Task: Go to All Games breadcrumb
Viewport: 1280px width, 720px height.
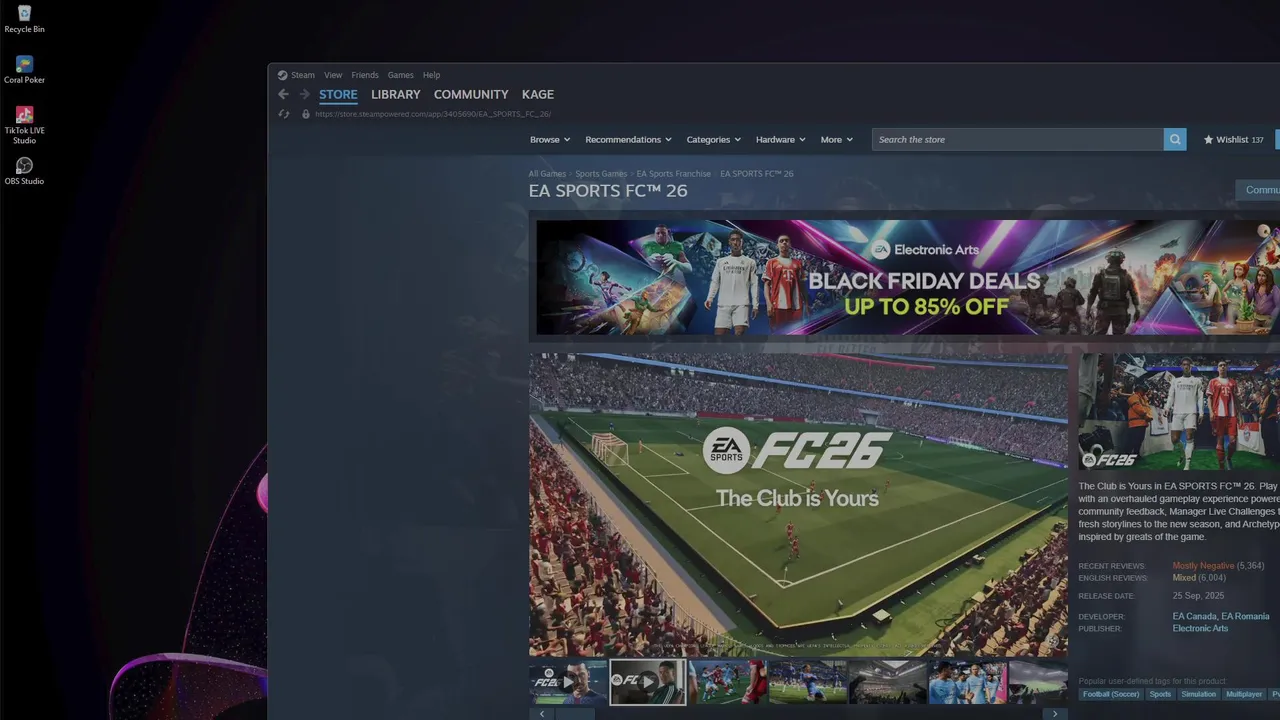Action: coord(547,174)
